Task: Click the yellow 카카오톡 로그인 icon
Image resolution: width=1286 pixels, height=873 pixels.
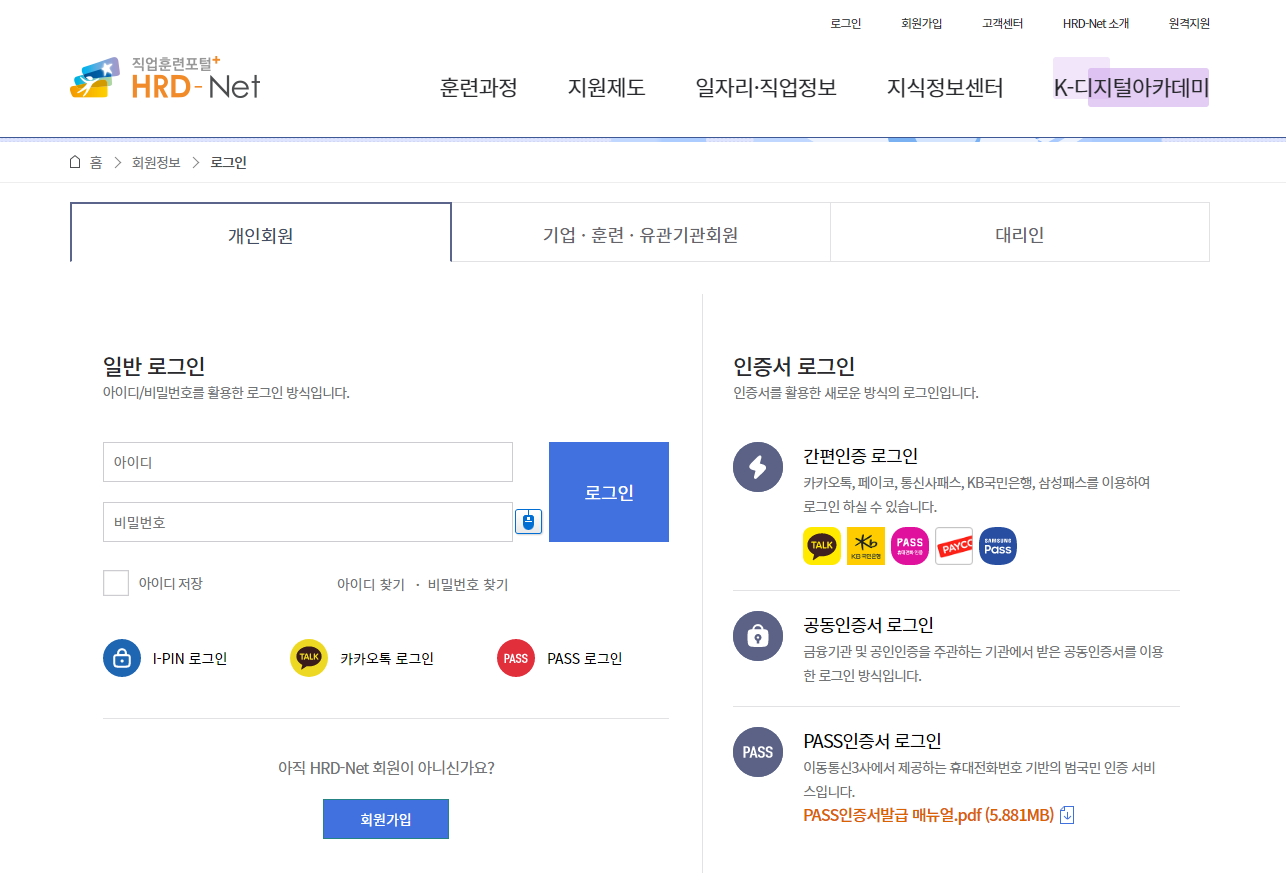Action: point(308,658)
